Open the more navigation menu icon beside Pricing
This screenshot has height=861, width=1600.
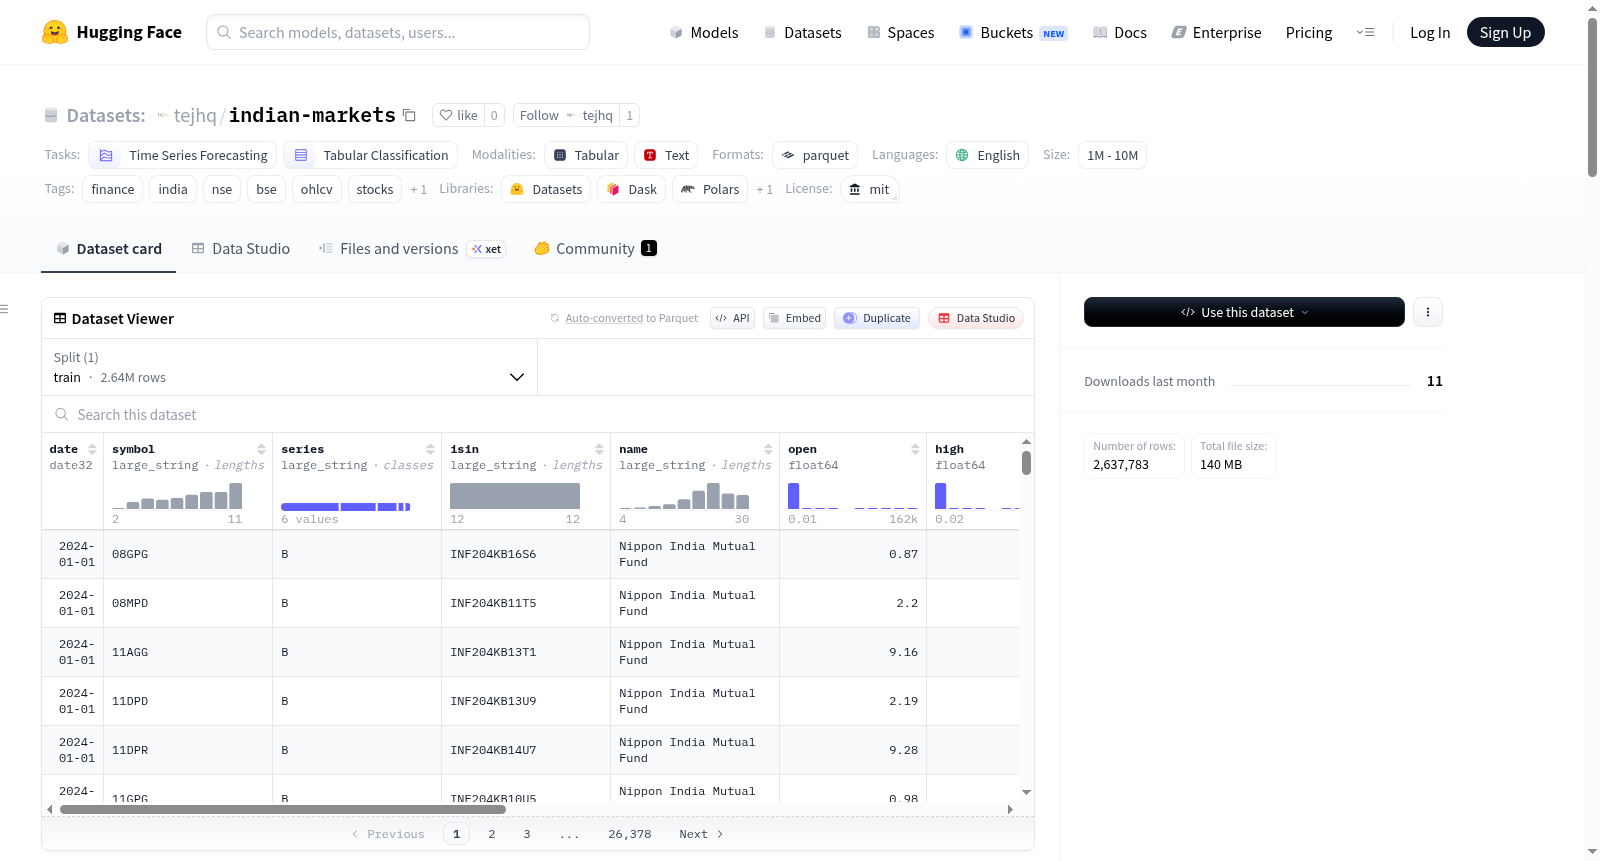click(1365, 32)
